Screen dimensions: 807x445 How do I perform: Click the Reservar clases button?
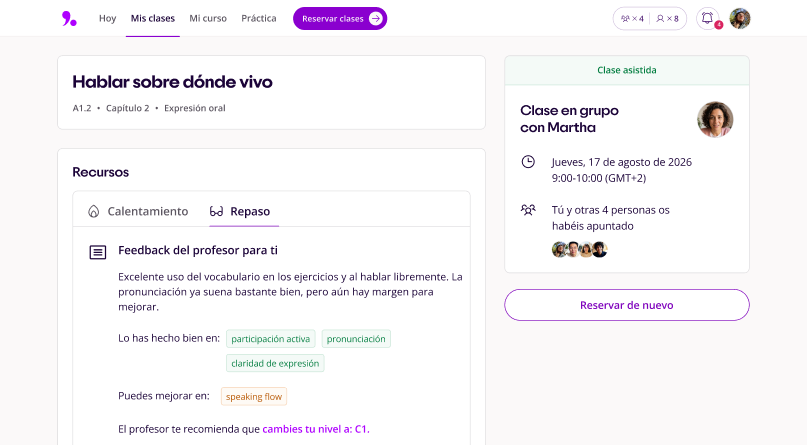point(340,19)
